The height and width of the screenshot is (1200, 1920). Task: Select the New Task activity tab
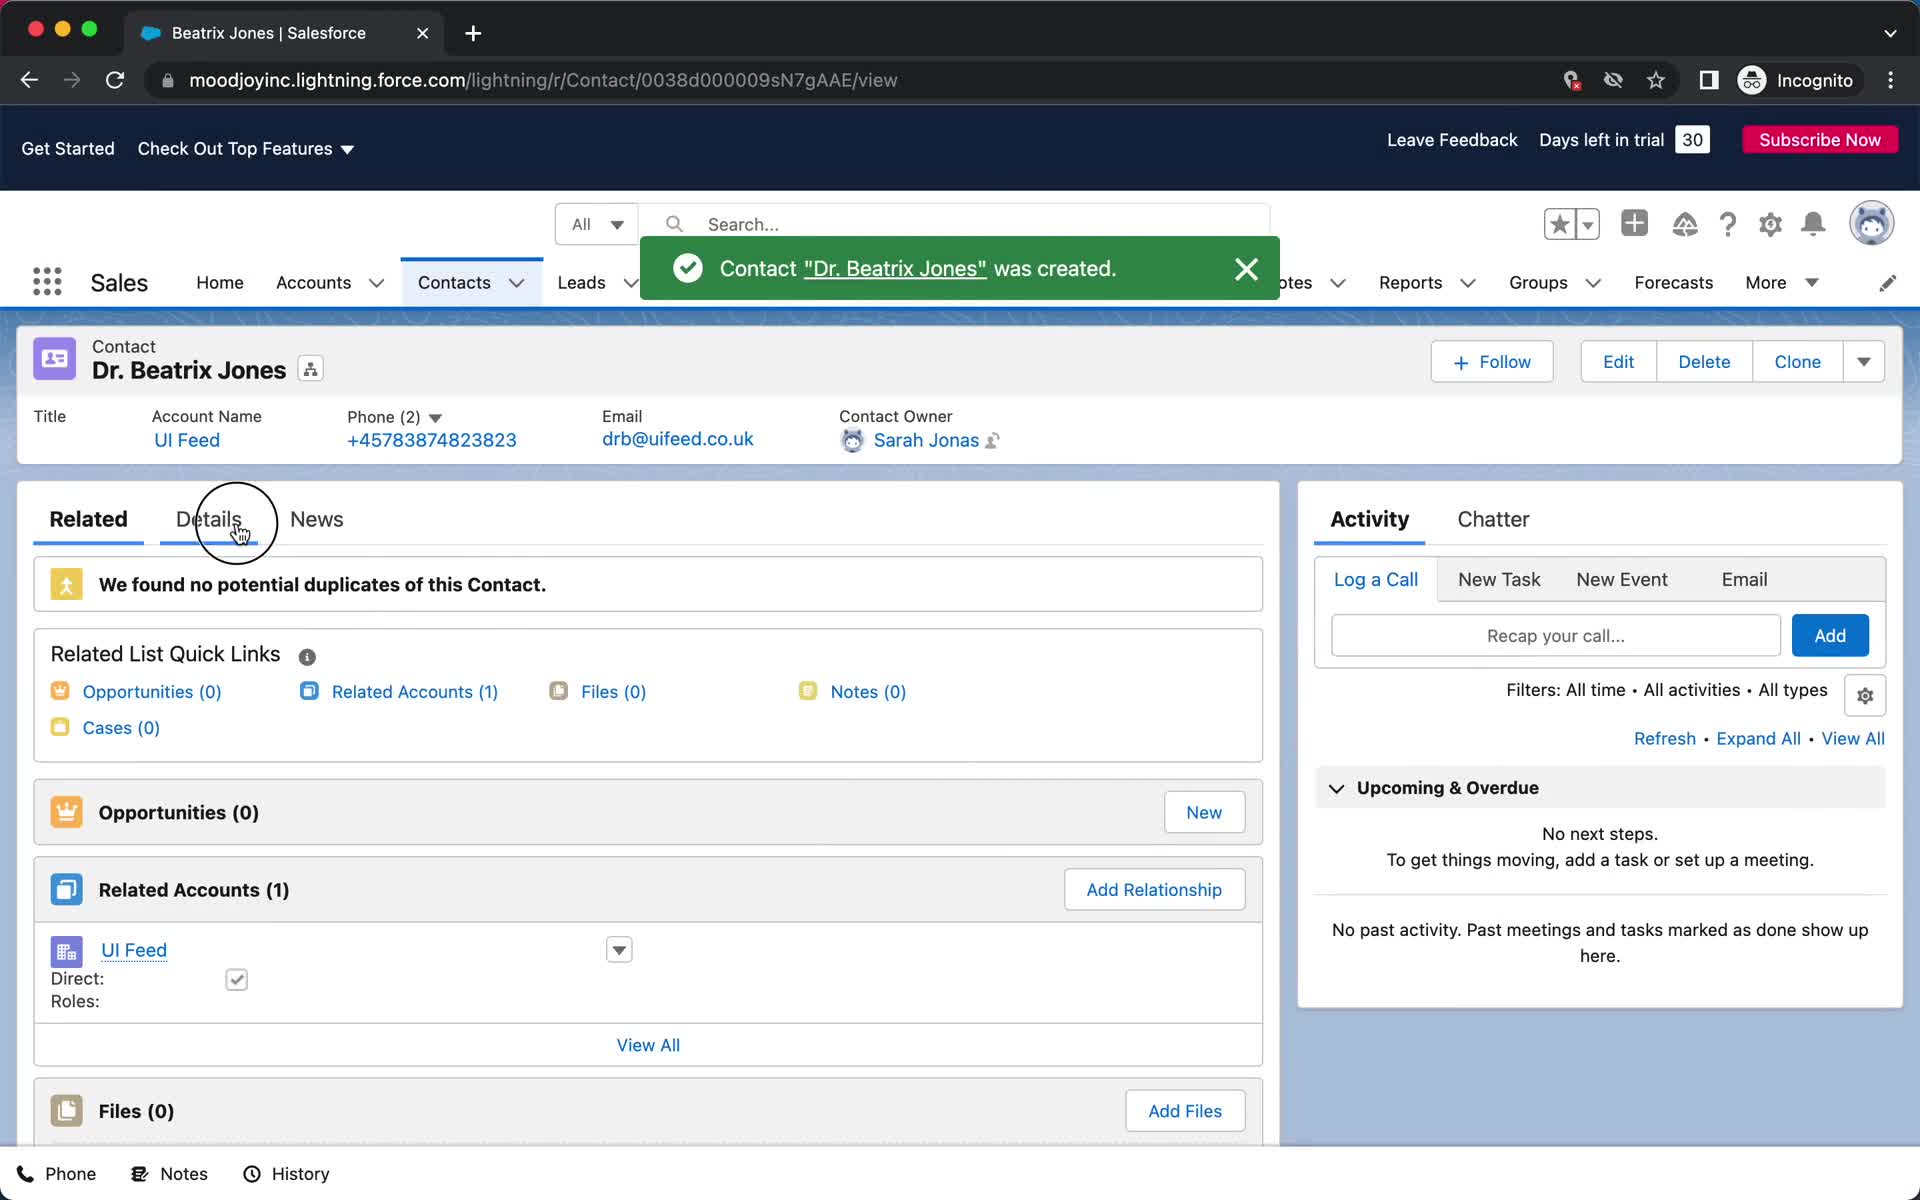tap(1499, 579)
